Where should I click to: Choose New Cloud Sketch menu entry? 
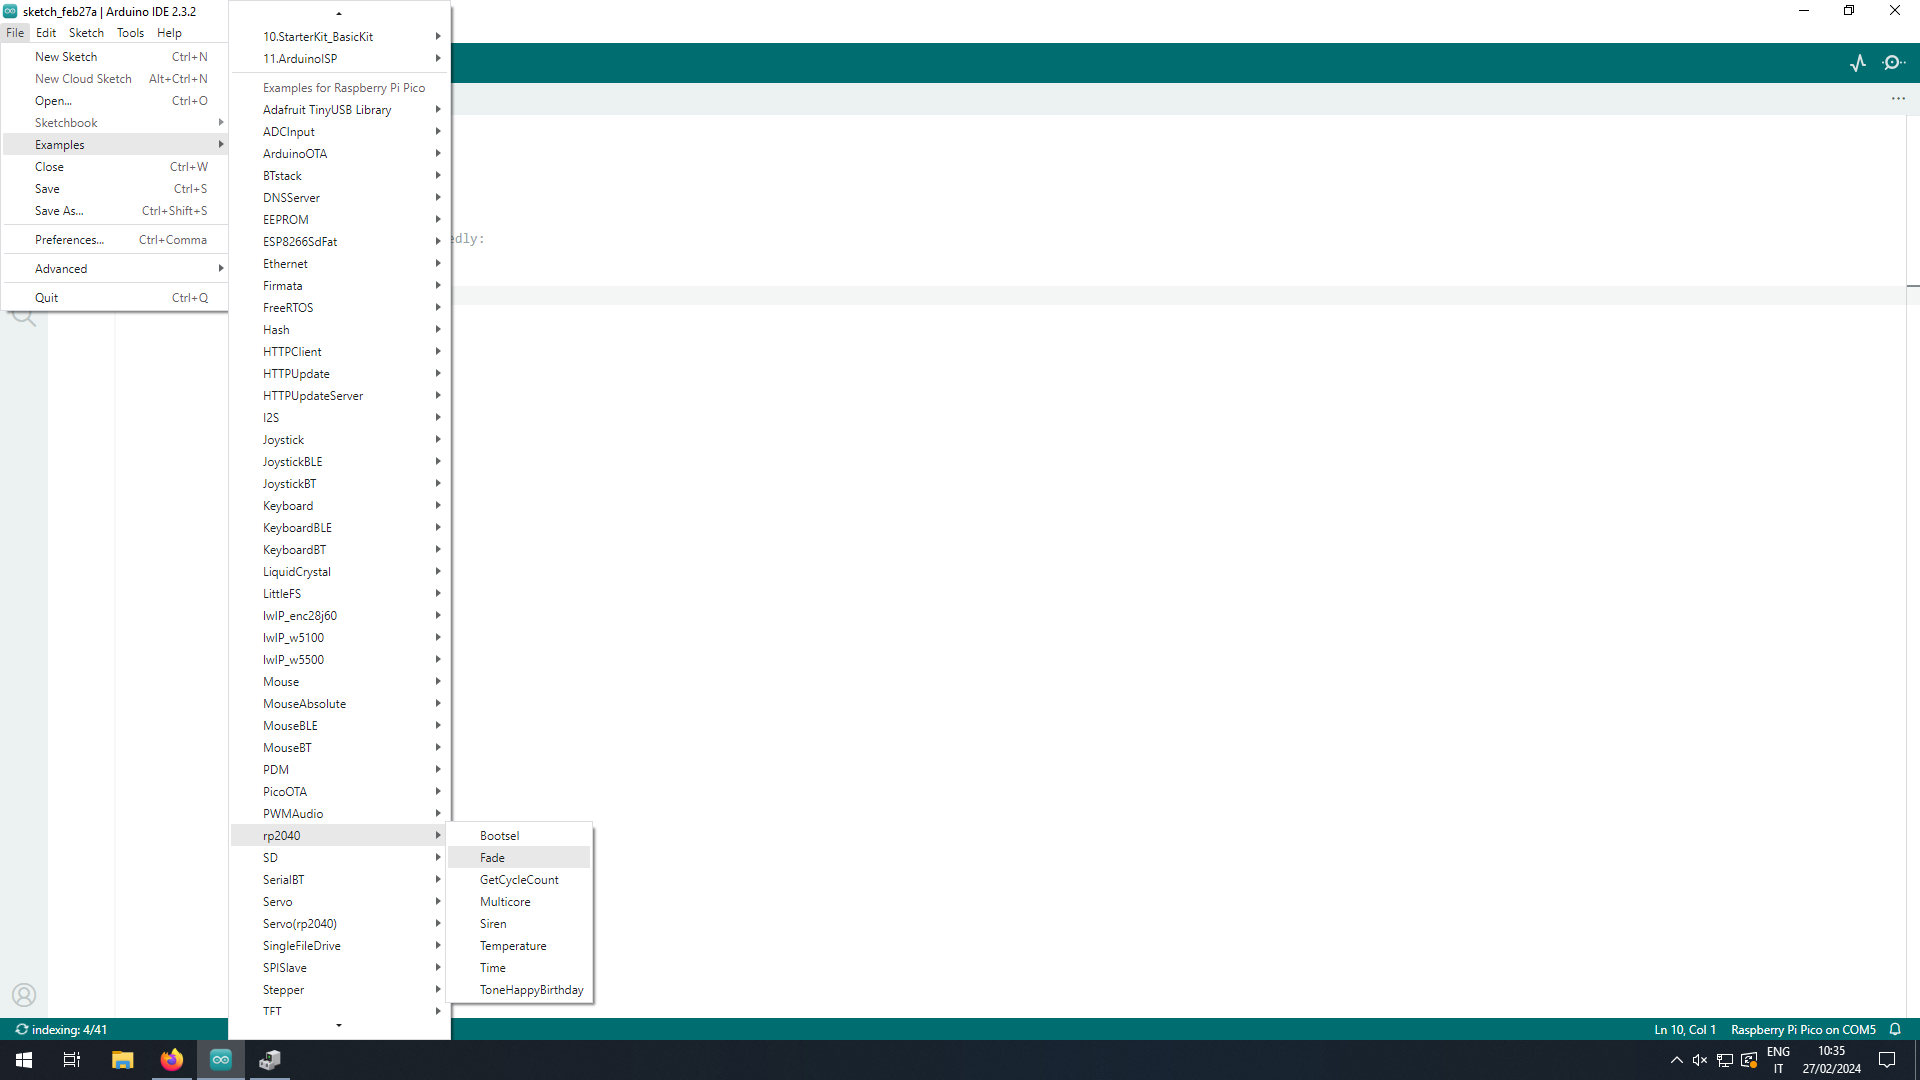pyautogui.click(x=115, y=79)
